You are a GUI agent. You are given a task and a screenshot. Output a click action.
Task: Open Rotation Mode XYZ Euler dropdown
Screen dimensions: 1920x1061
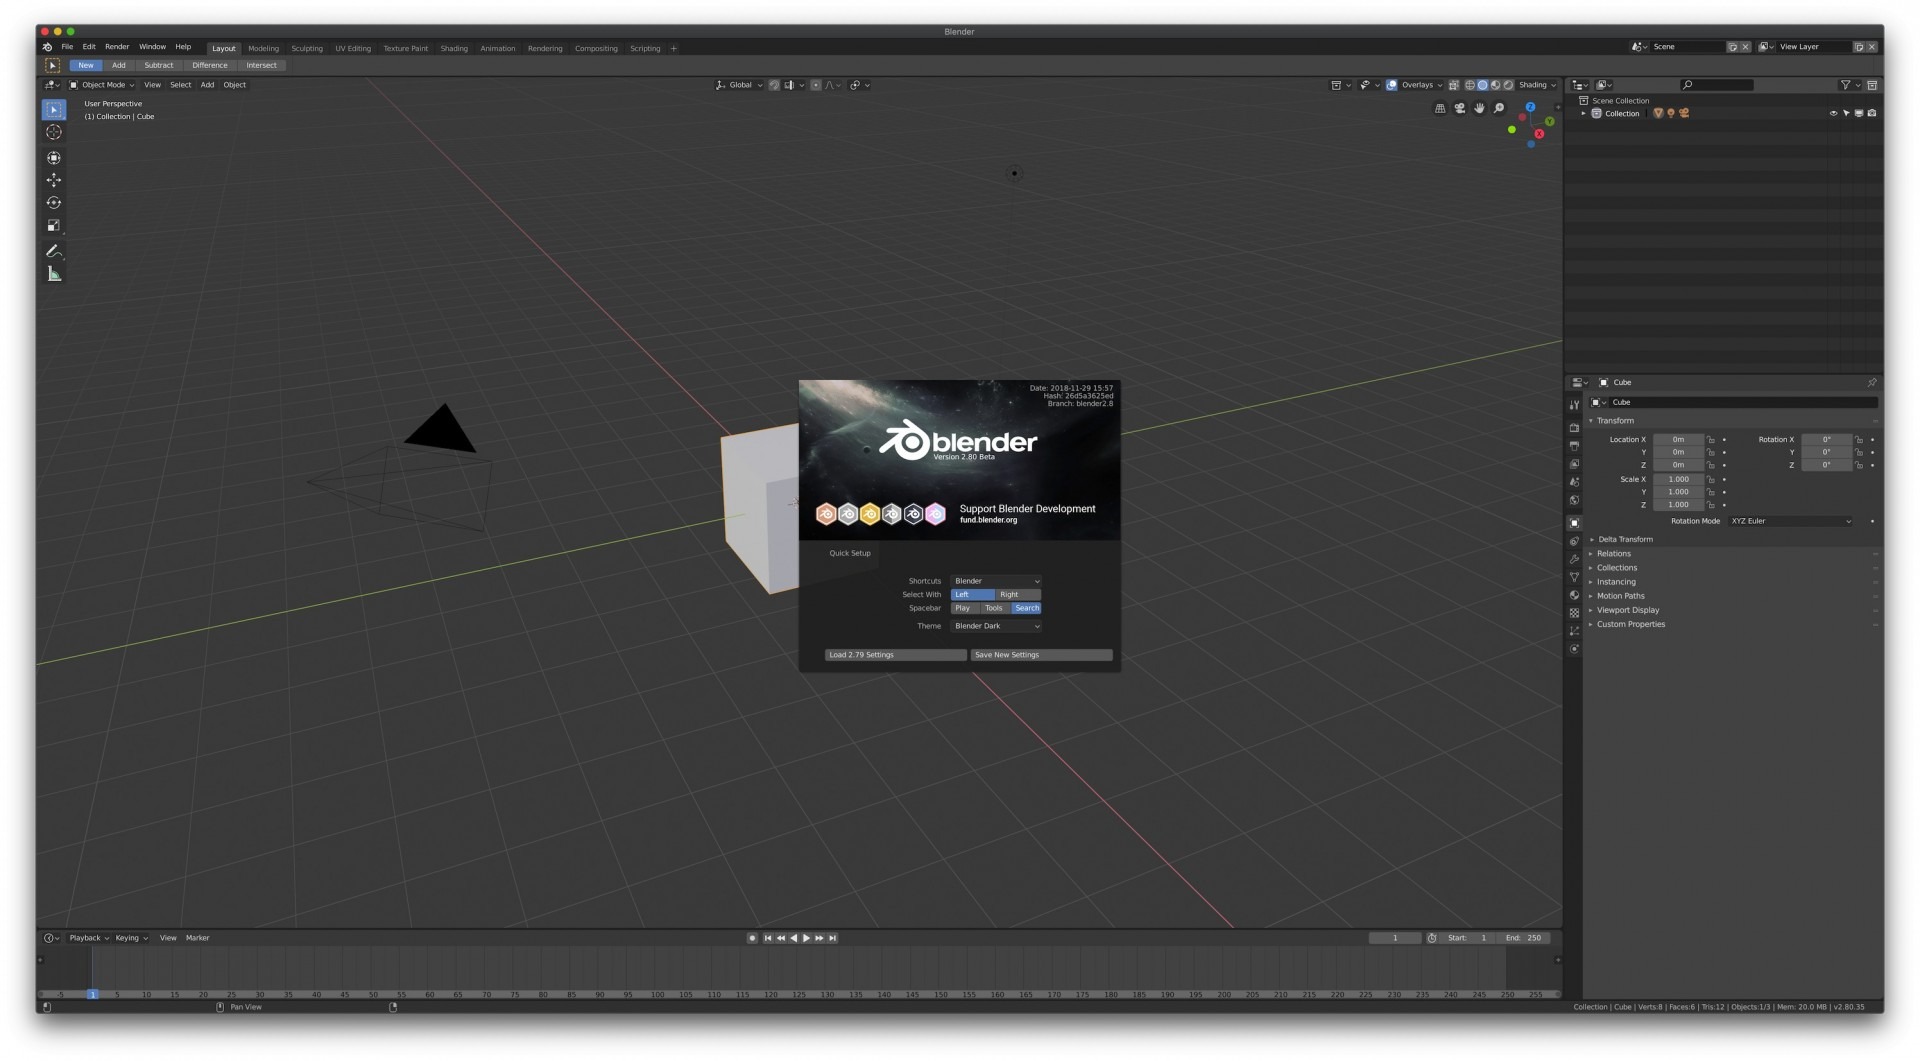click(1791, 521)
